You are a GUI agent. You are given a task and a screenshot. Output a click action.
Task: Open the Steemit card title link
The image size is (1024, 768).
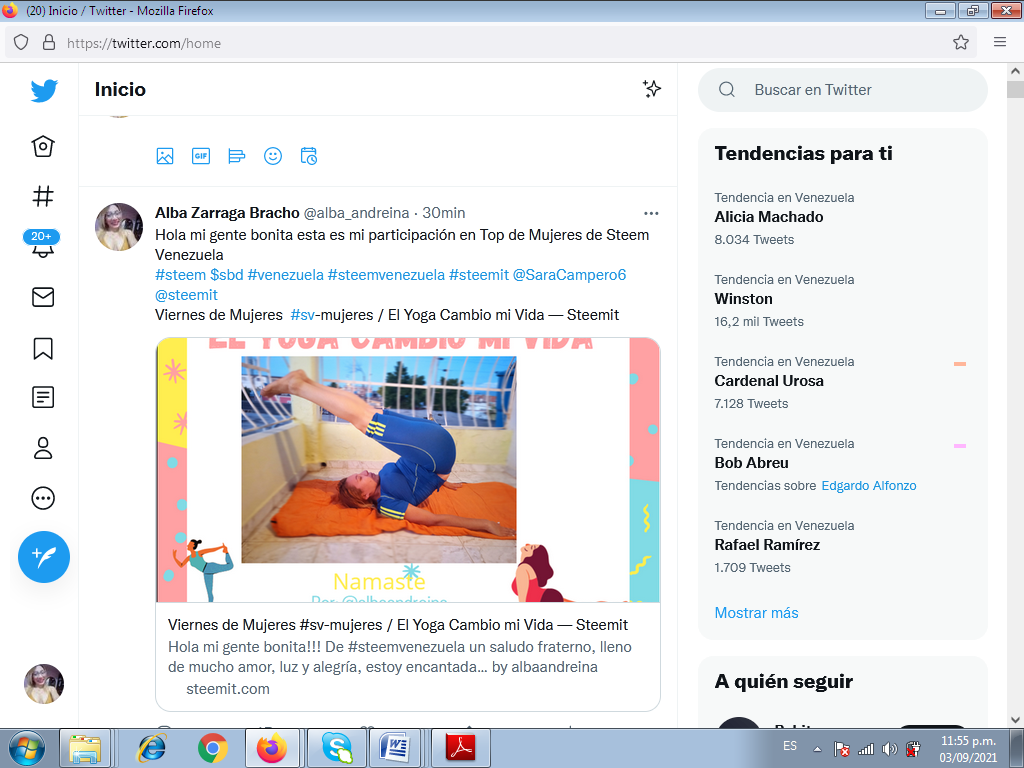click(398, 625)
